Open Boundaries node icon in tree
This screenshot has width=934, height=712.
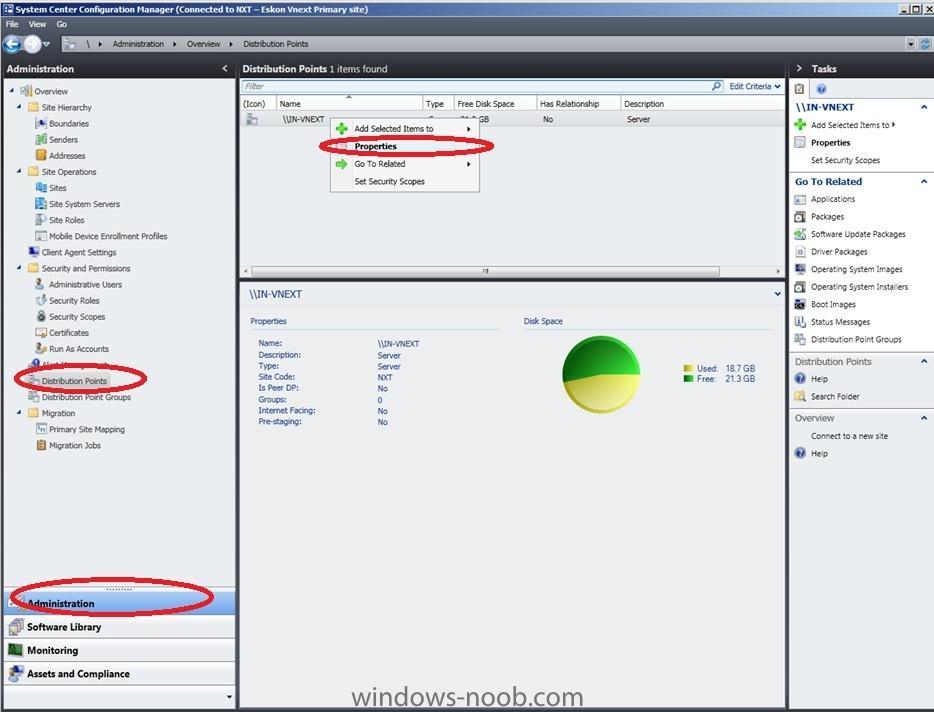pos(41,123)
